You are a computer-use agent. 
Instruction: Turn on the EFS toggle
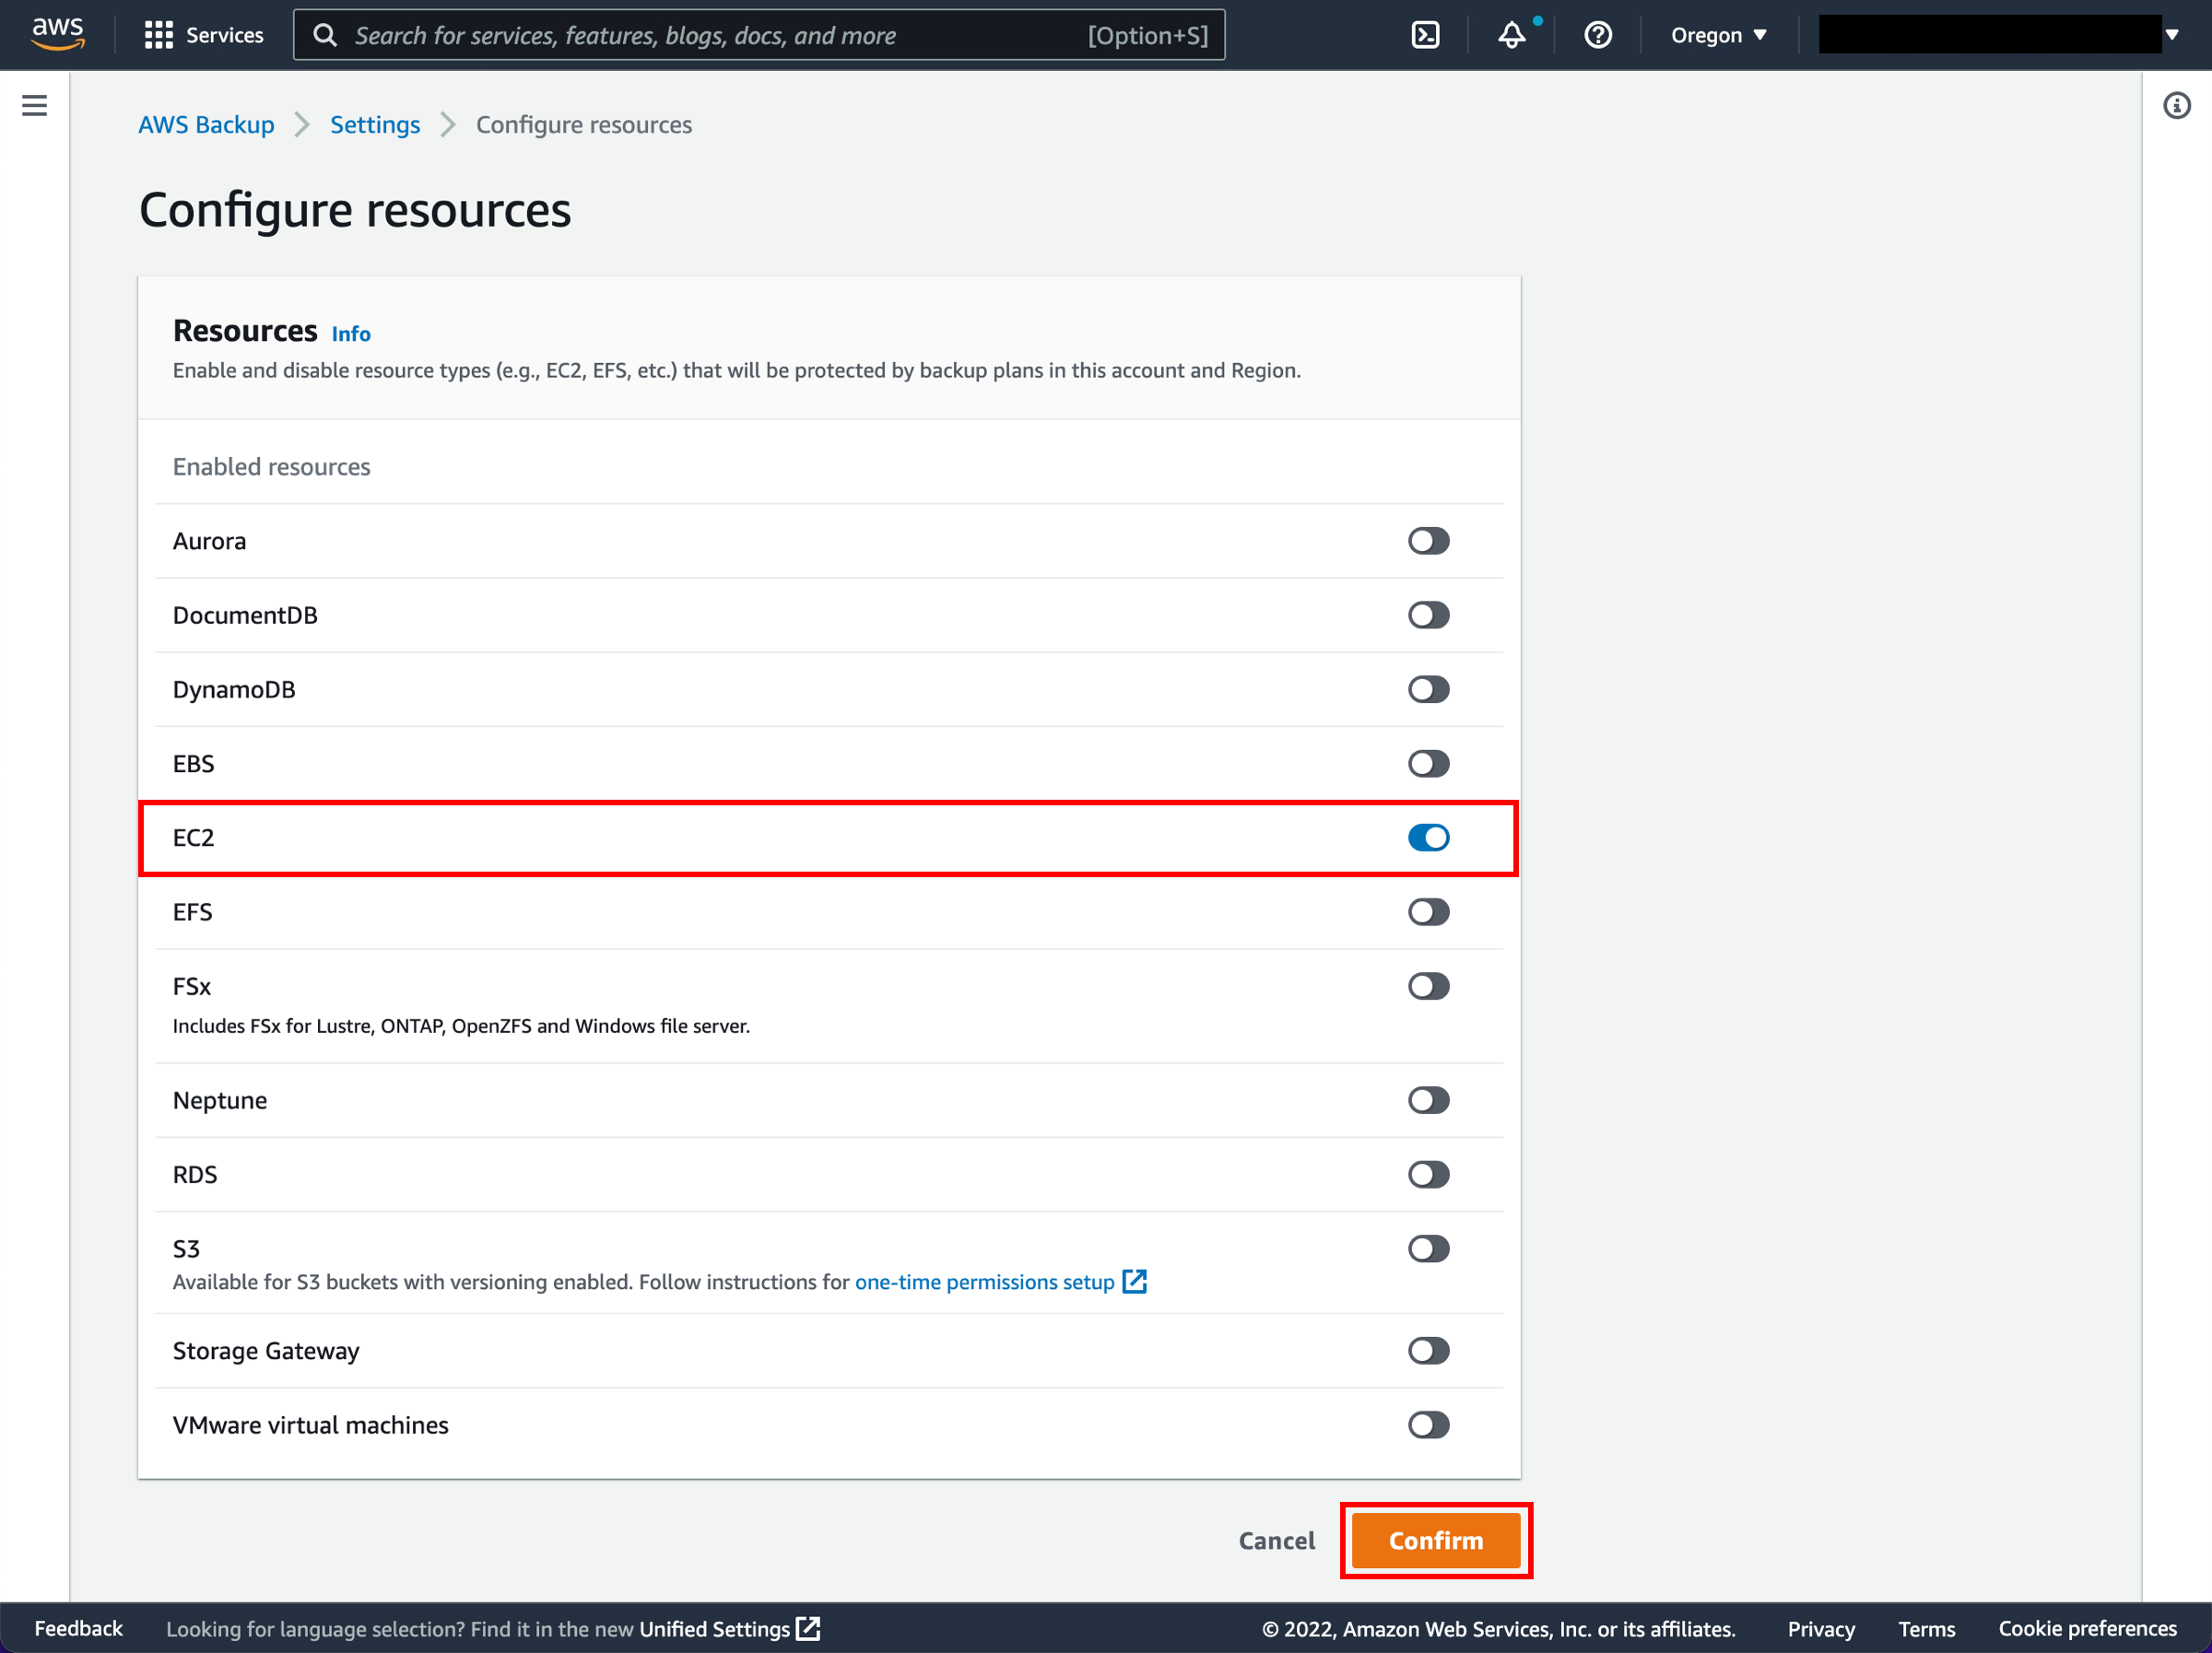[x=1428, y=911]
